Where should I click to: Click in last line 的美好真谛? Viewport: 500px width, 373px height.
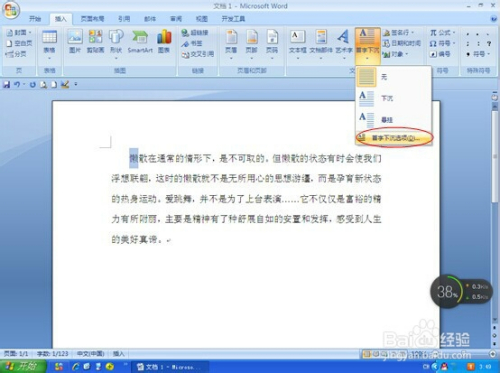point(134,239)
